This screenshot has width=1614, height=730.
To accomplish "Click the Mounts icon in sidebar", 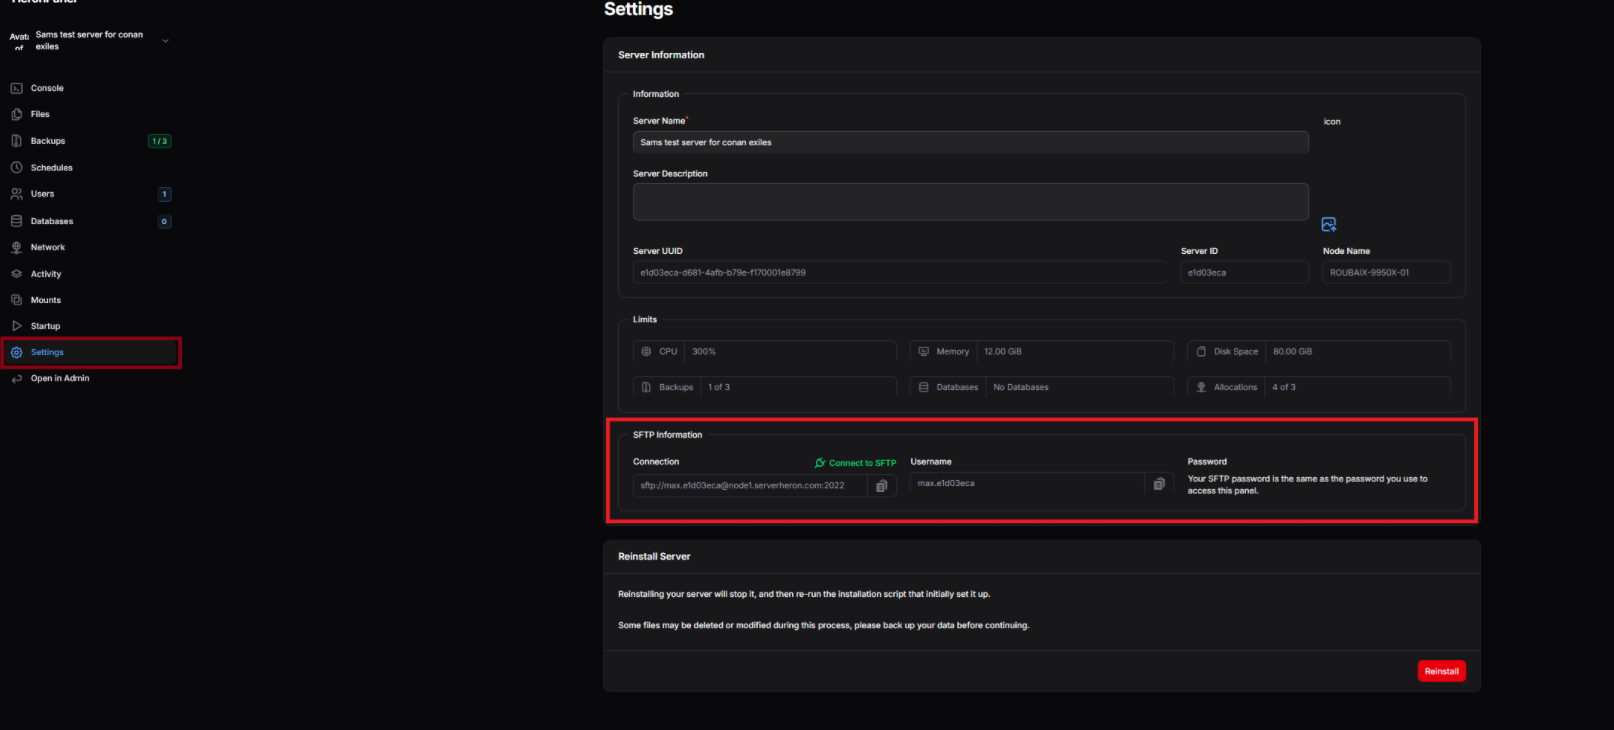I will tap(17, 300).
